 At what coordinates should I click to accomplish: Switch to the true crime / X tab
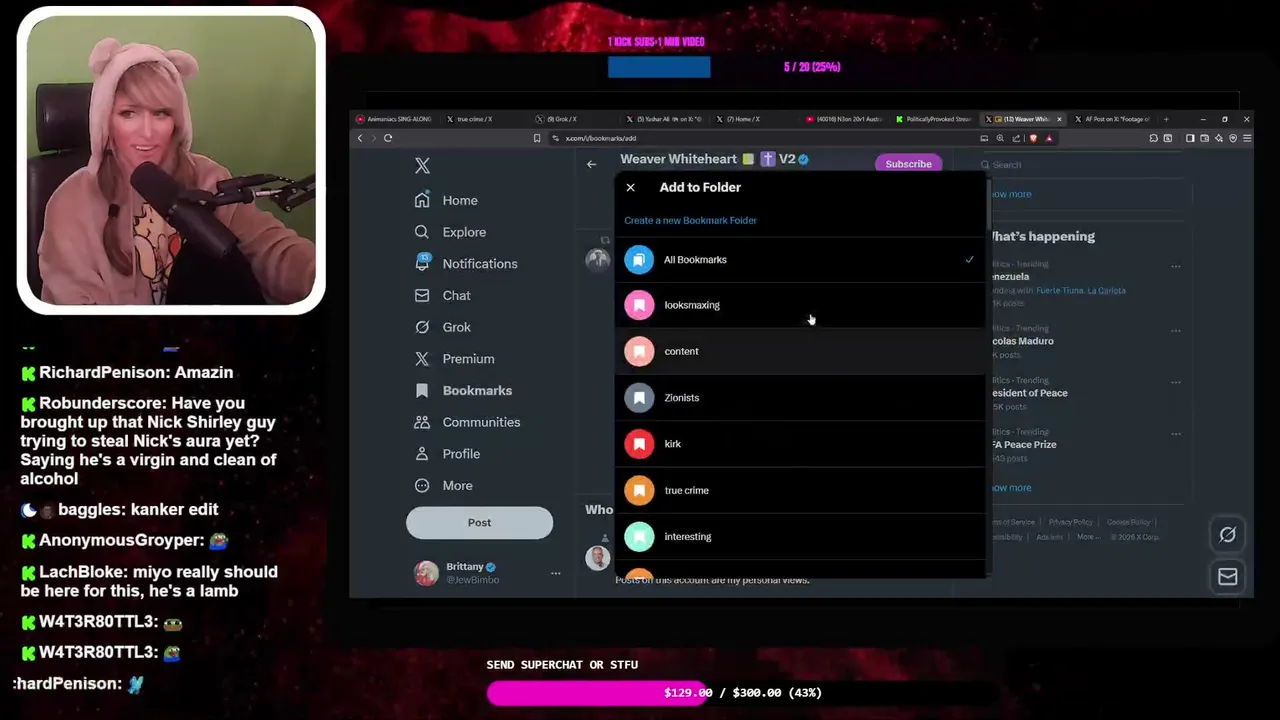485,119
